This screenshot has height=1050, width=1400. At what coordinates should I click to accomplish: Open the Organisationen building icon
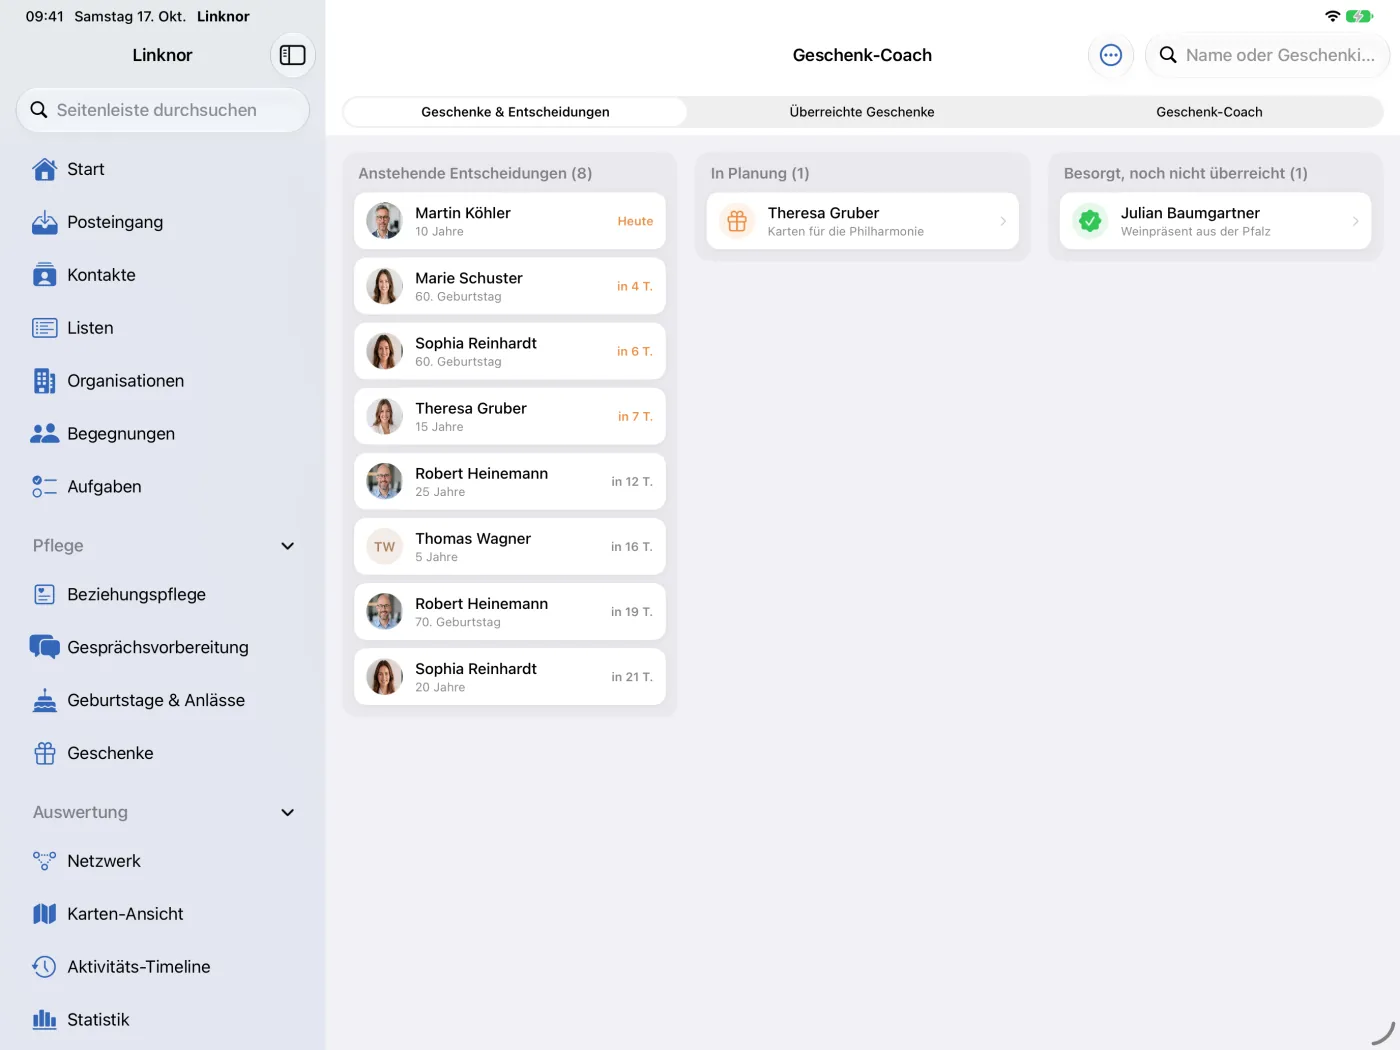[x=45, y=381]
